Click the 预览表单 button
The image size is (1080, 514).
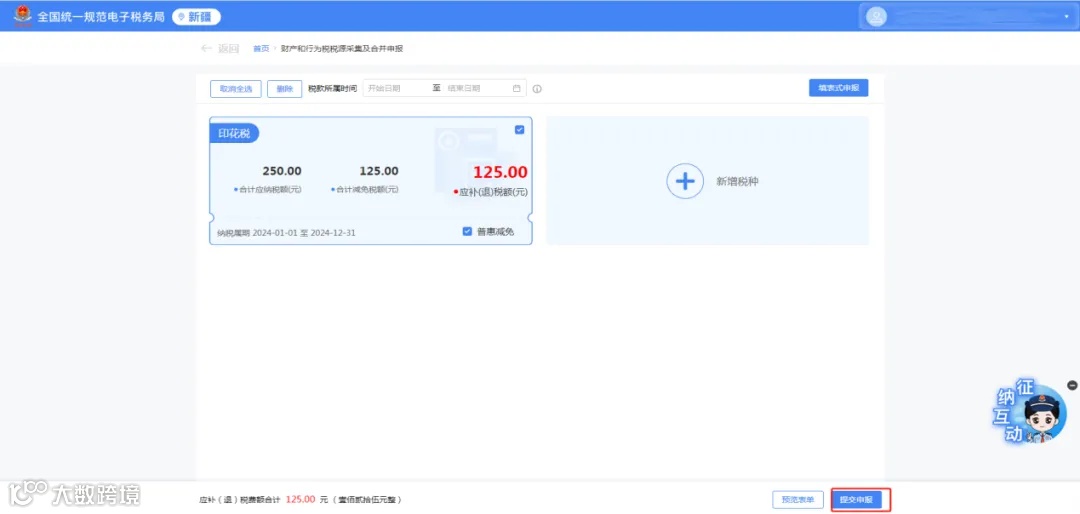point(798,500)
